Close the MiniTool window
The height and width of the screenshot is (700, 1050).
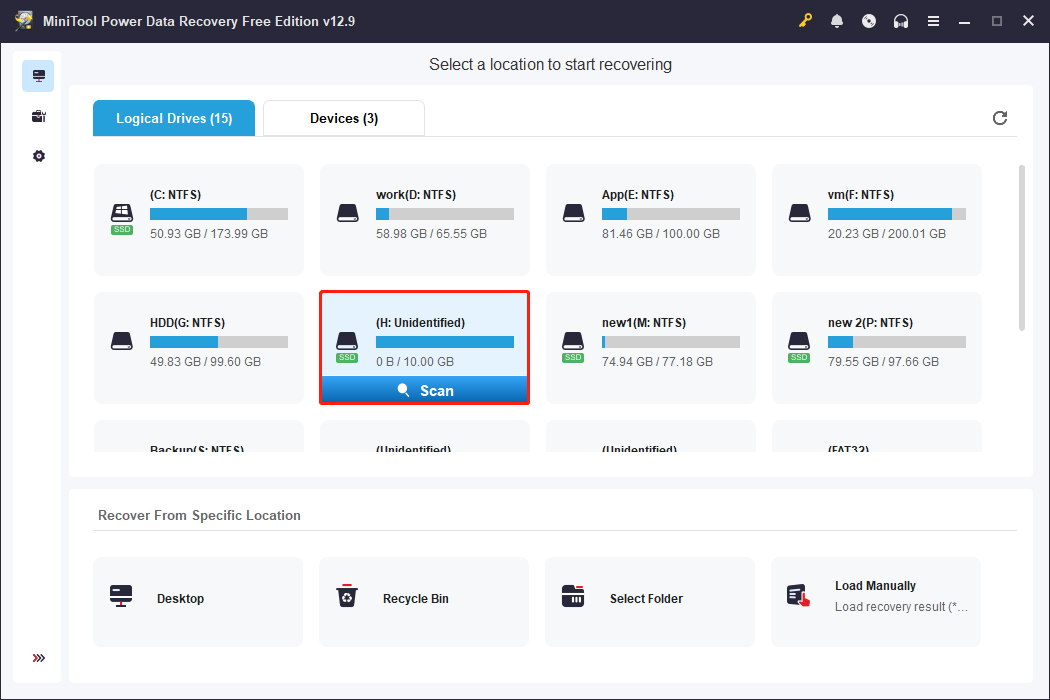(1029, 21)
